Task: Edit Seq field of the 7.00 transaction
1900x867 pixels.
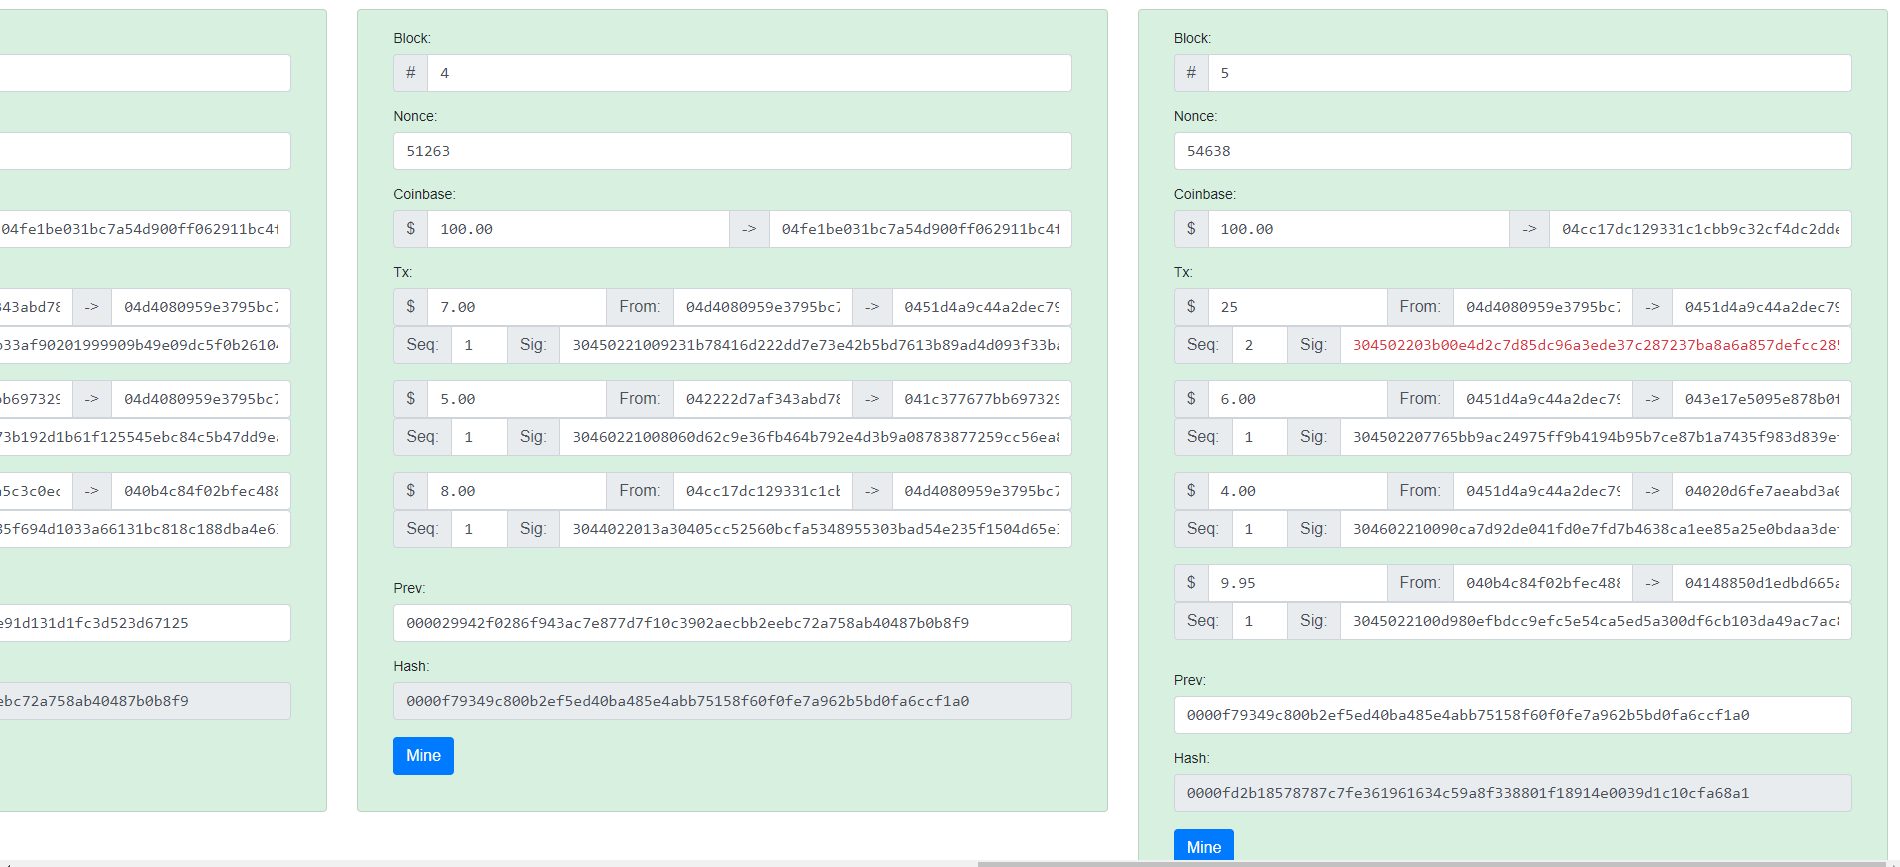Action: (479, 345)
